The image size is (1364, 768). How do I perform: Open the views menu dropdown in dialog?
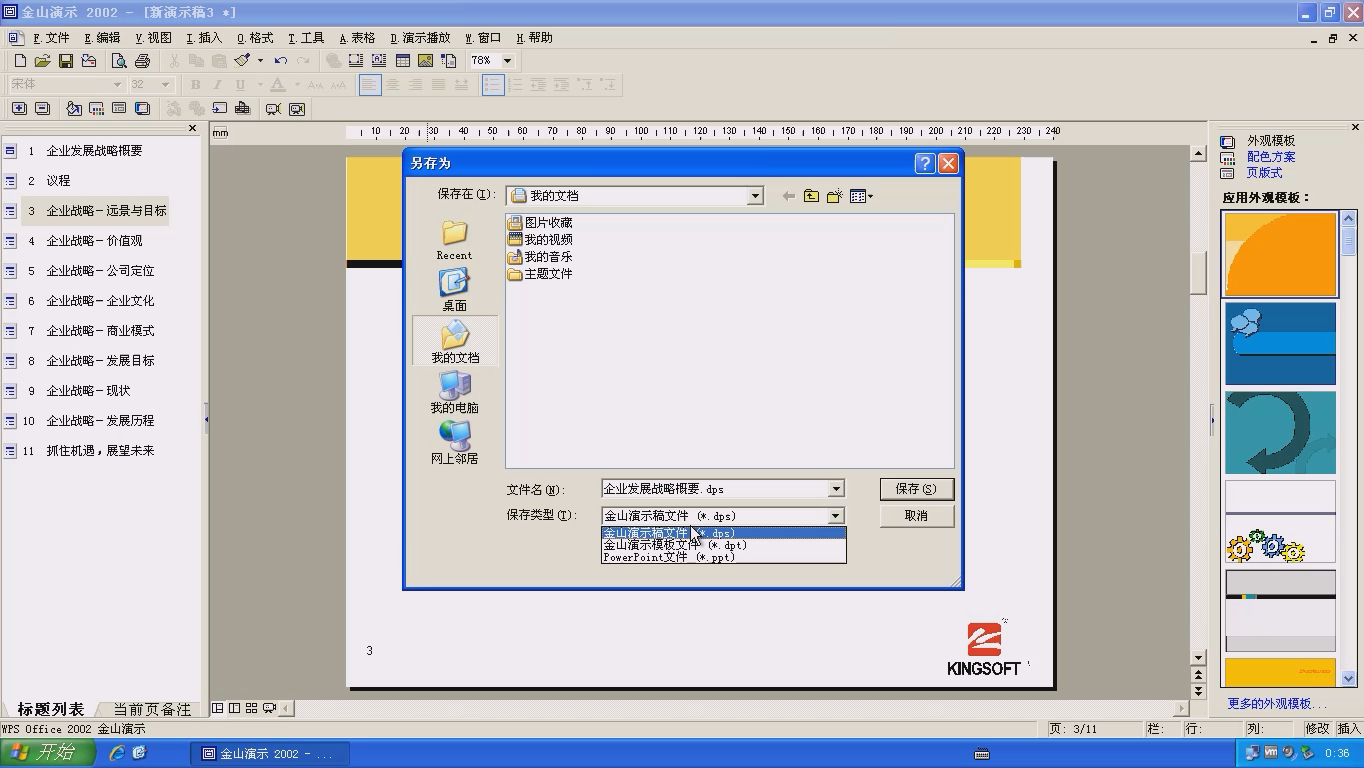861,196
